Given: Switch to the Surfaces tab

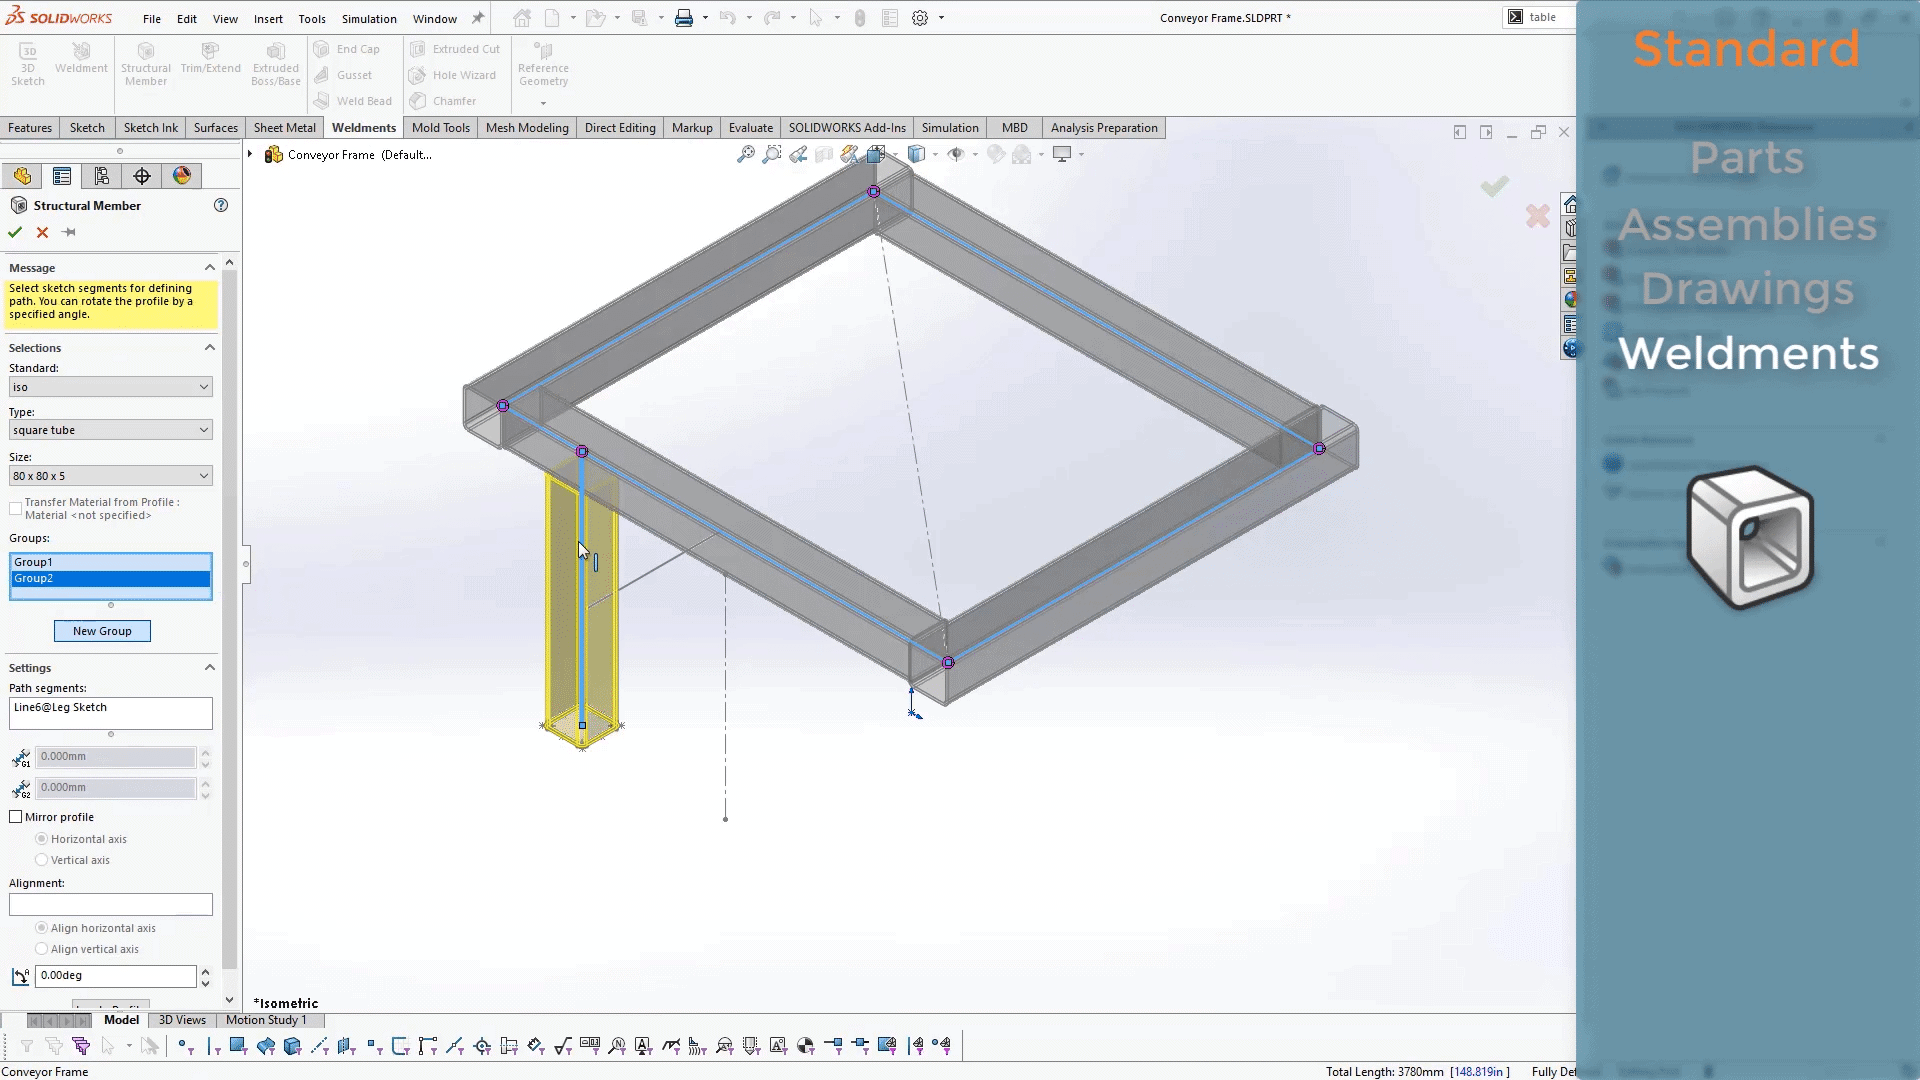Looking at the screenshot, I should [215, 127].
